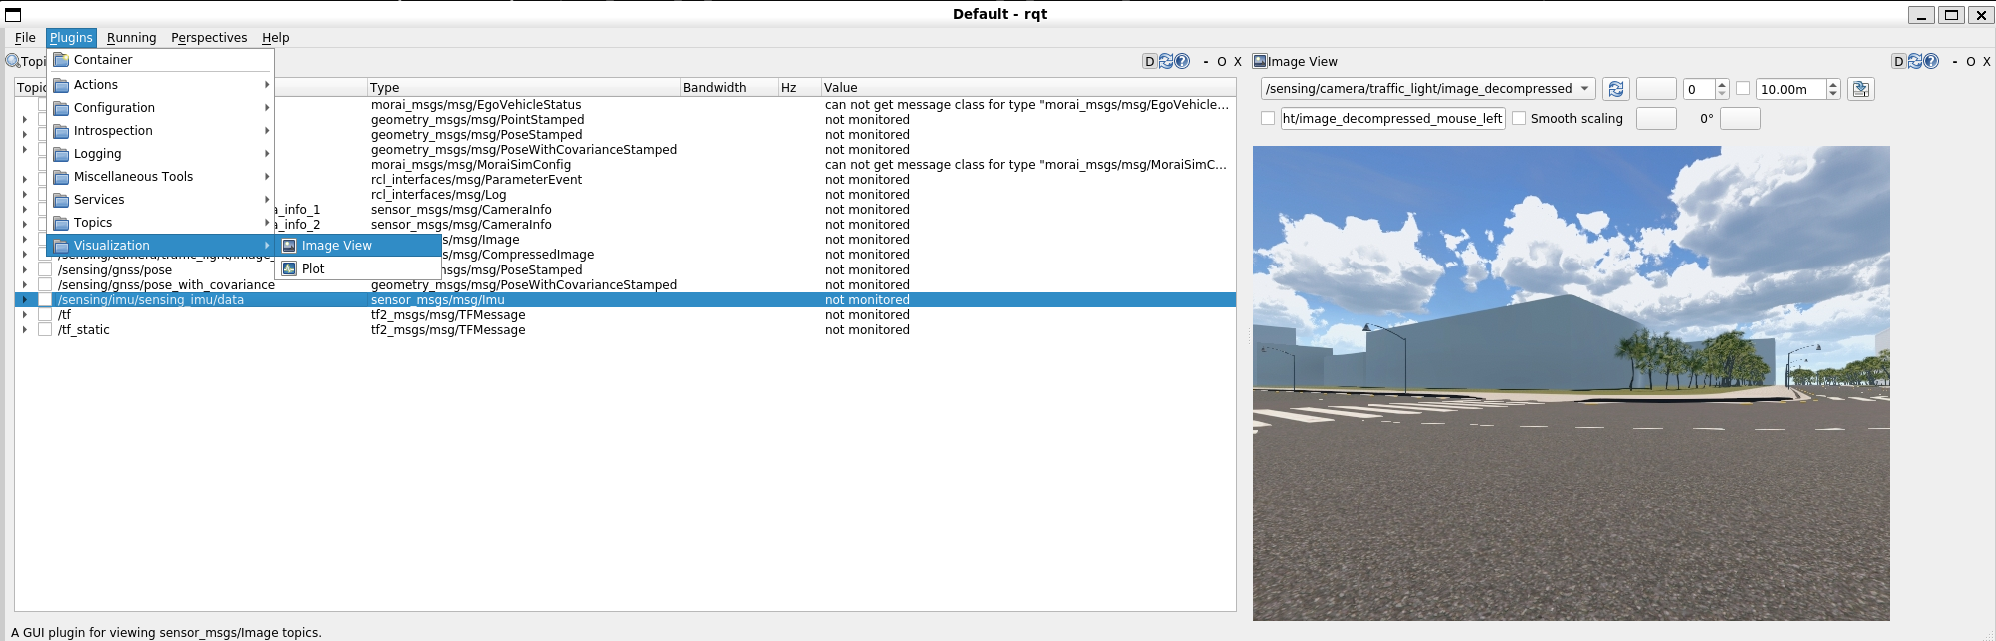Refresh the Image View topic list
This screenshot has width=1996, height=641.
(1615, 89)
